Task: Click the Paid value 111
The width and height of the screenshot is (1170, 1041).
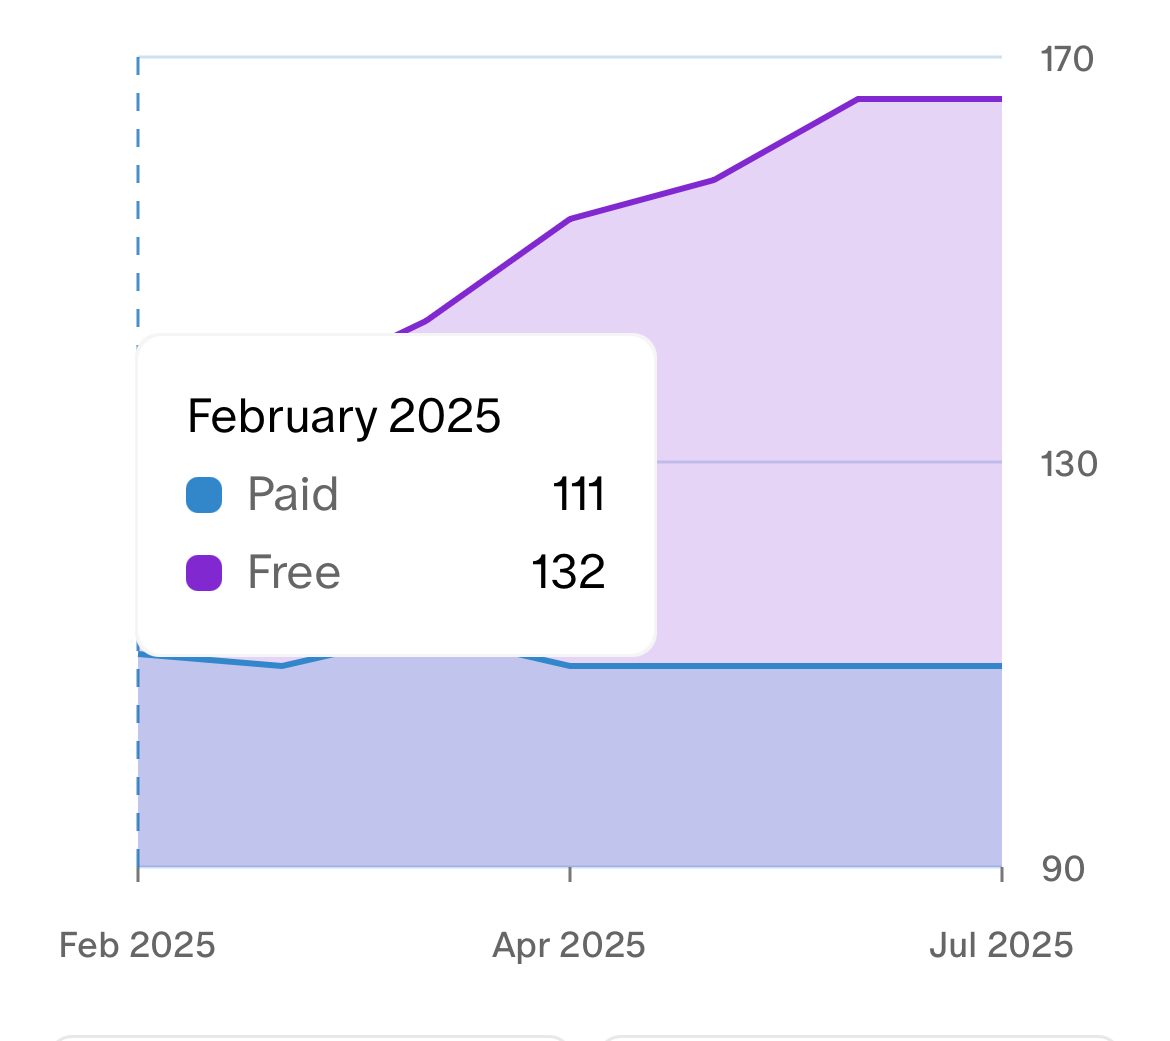Action: pos(579,495)
